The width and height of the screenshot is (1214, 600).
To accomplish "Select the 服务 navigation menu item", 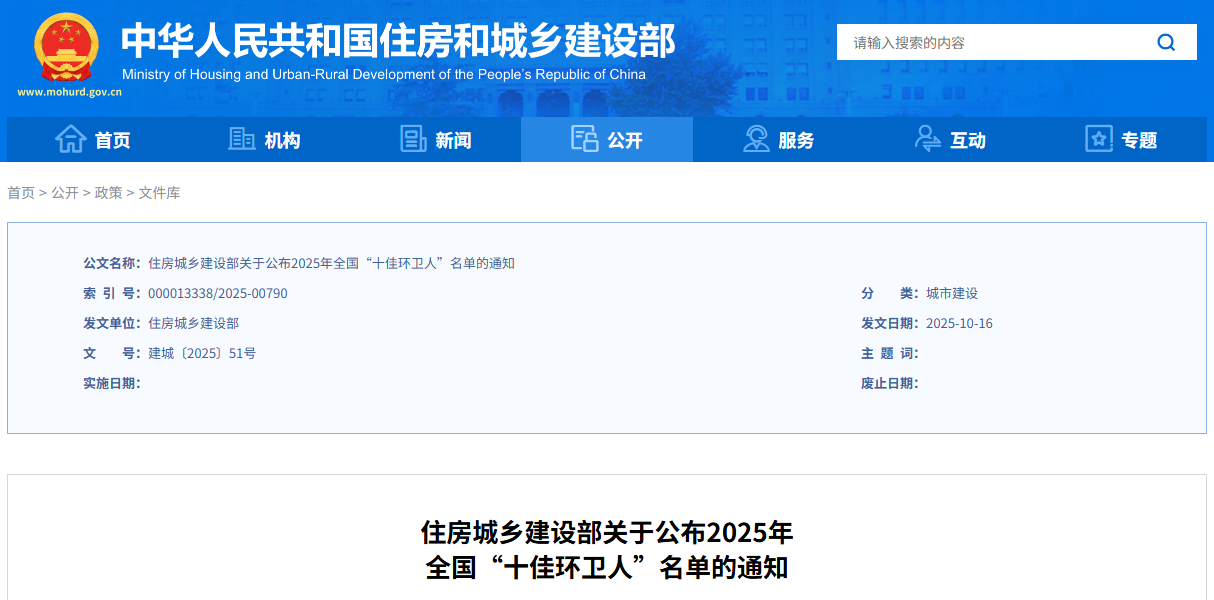I will 796,141.
